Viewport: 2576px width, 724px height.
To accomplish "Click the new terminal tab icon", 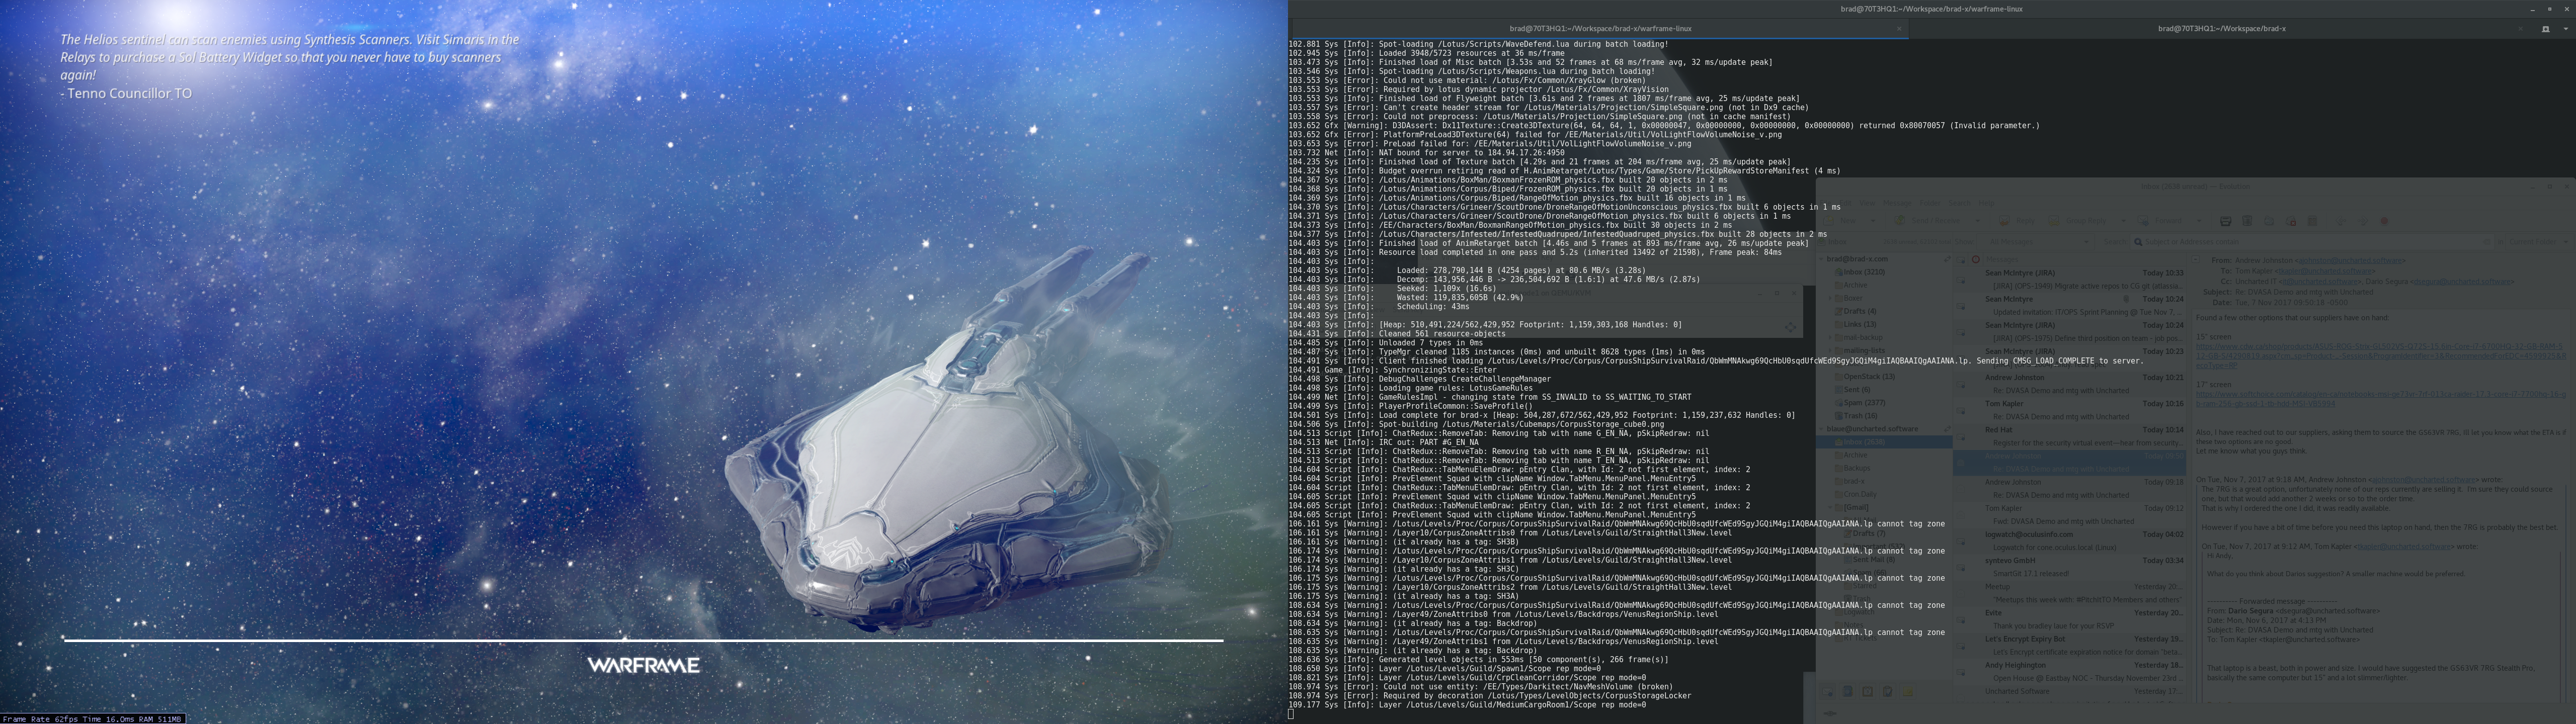I will pyautogui.click(x=2546, y=29).
